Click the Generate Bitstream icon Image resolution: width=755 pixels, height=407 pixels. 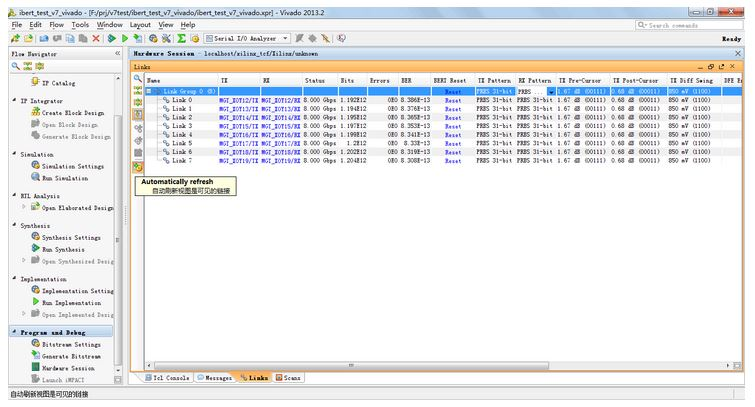[35, 356]
